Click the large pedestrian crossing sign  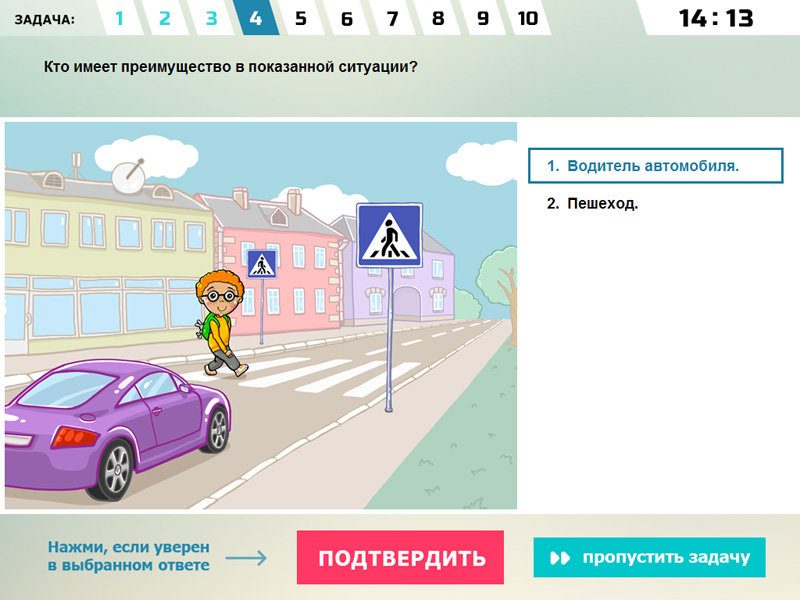(x=390, y=235)
